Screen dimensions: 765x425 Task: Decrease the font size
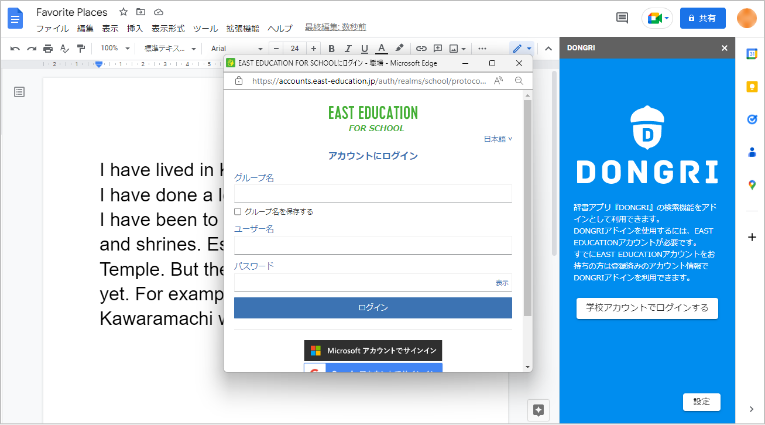[276, 48]
